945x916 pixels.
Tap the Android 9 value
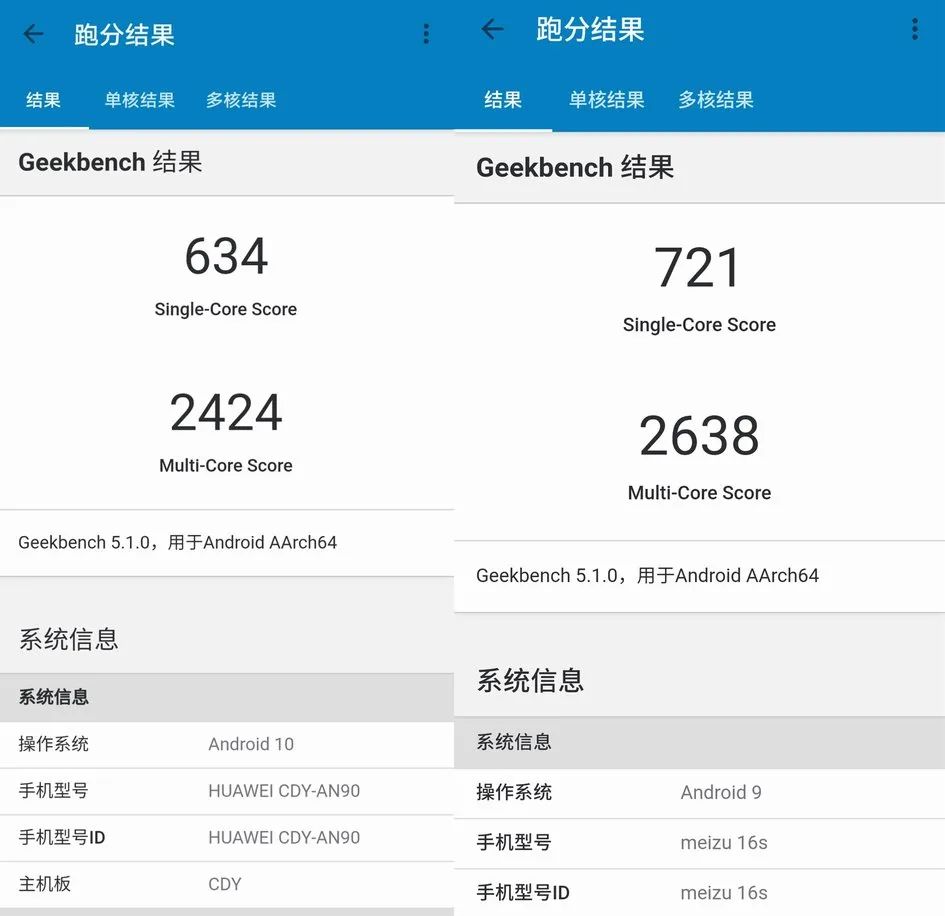click(721, 792)
